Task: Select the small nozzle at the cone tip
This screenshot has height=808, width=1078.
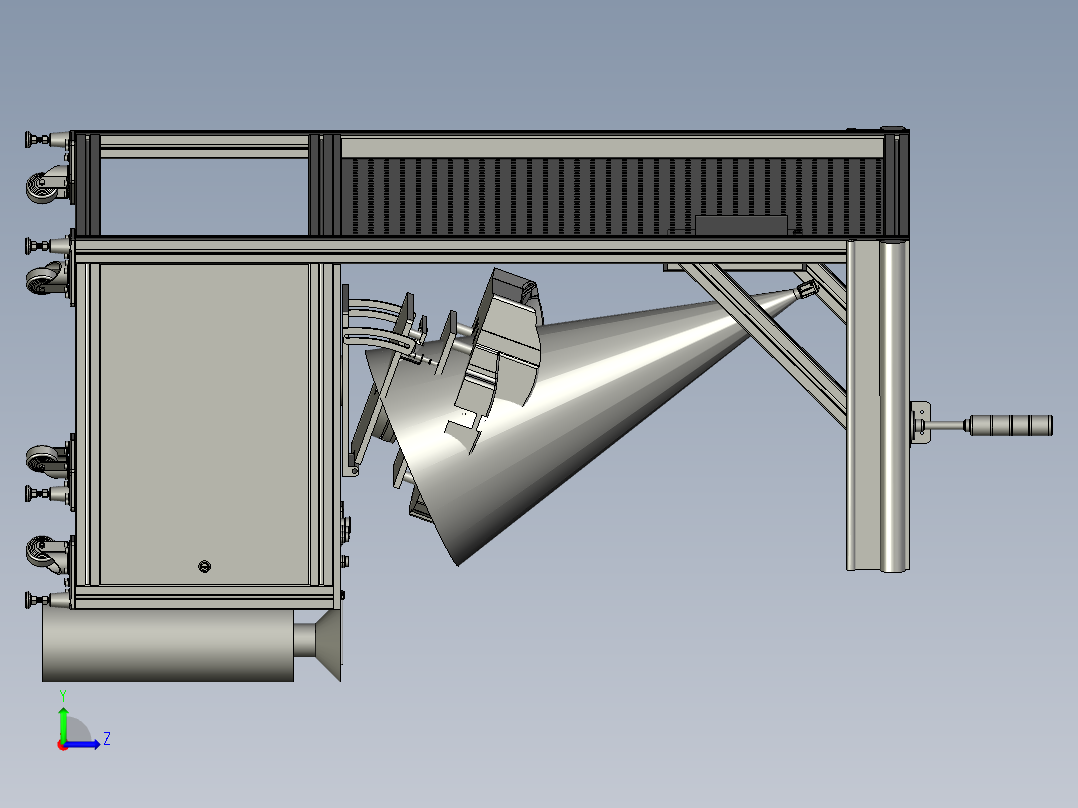Action: 805,290
